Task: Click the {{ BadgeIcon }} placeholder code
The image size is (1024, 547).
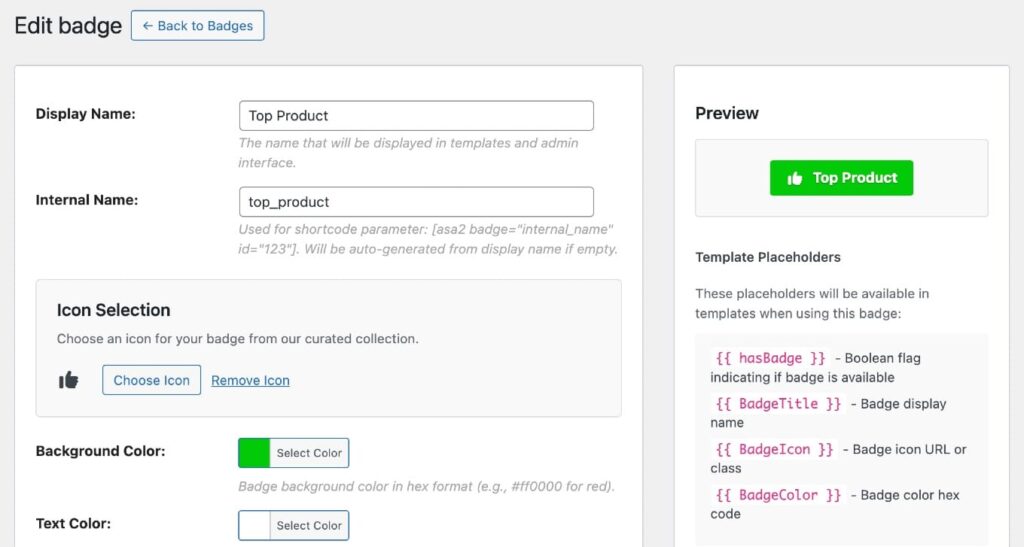Action: click(774, 450)
